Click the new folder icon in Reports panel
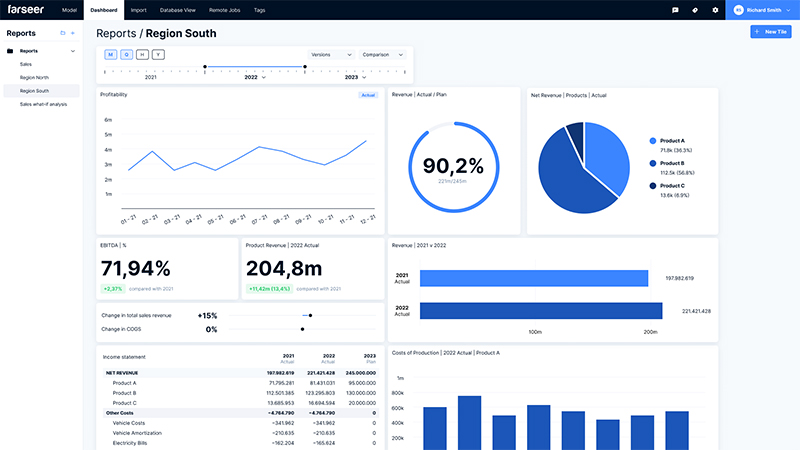Screen dimensions: 800x450 click(63, 33)
